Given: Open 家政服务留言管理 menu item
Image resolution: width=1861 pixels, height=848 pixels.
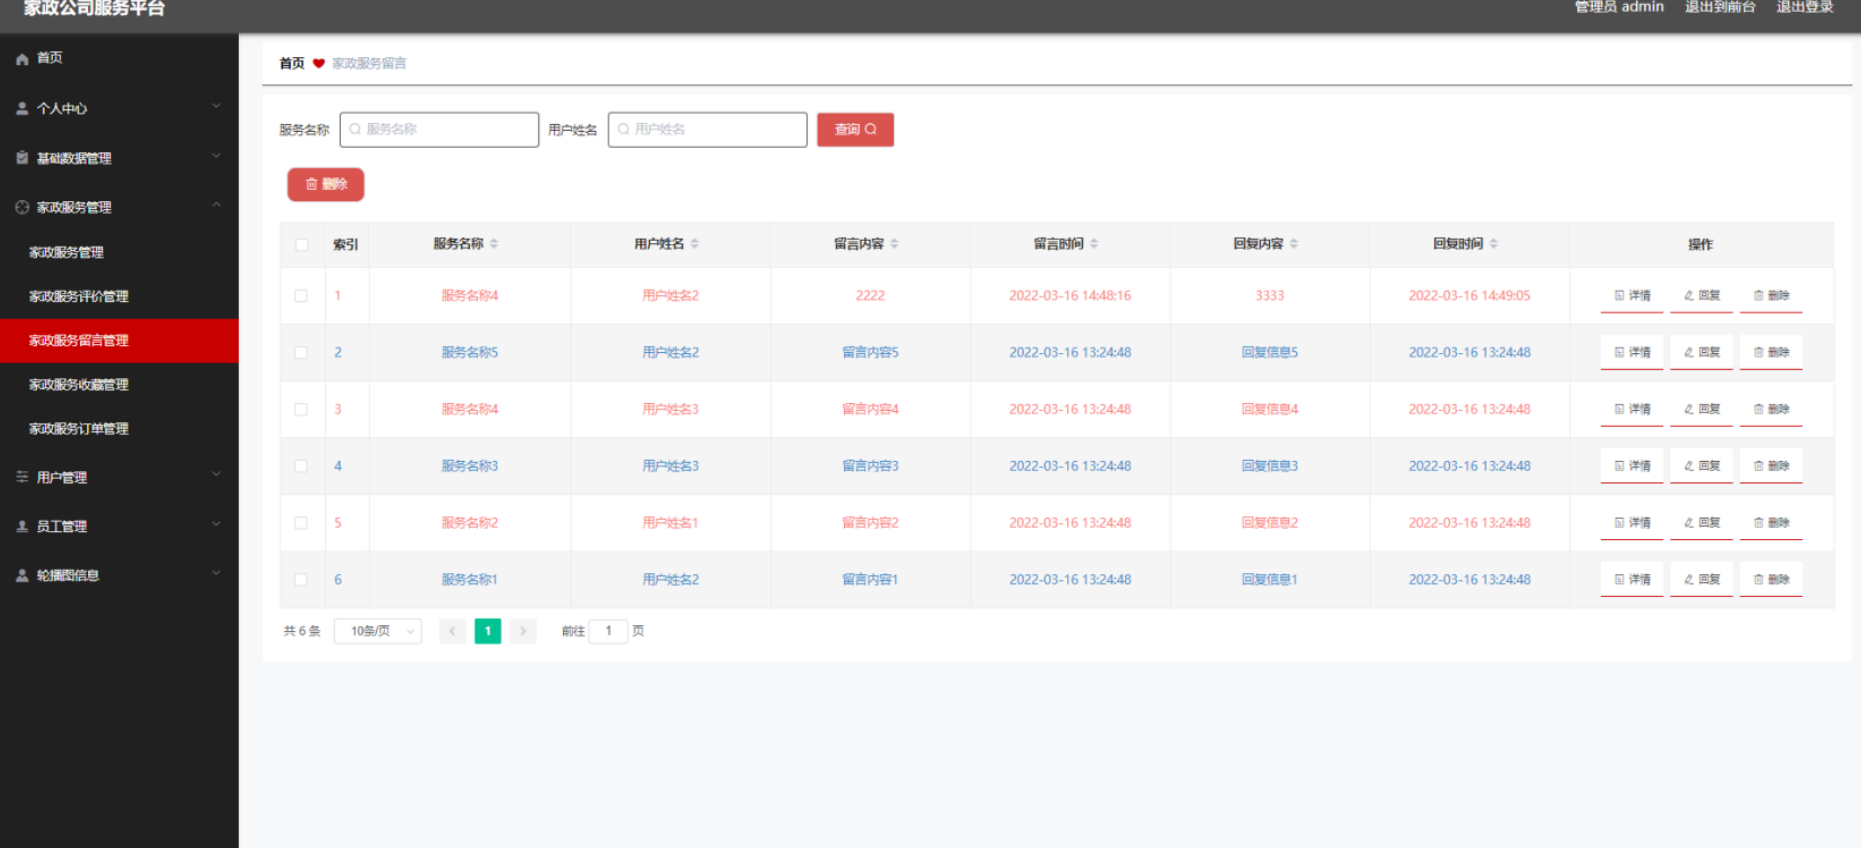Looking at the screenshot, I should coord(119,340).
